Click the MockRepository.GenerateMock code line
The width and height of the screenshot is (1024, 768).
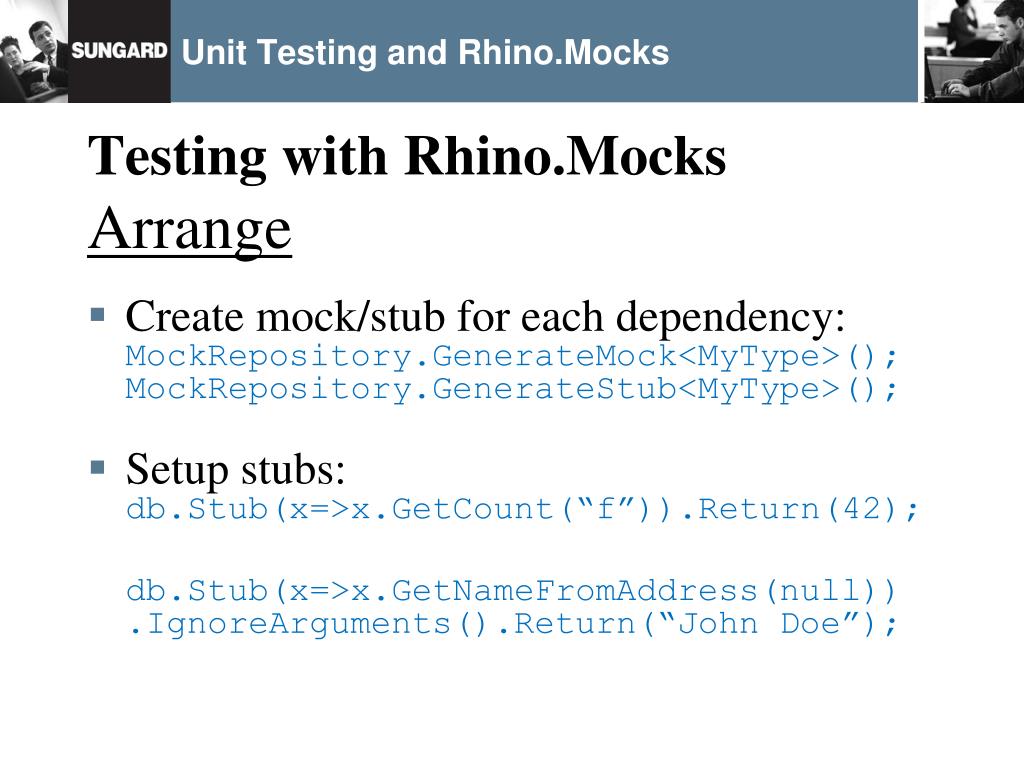pos(512,356)
